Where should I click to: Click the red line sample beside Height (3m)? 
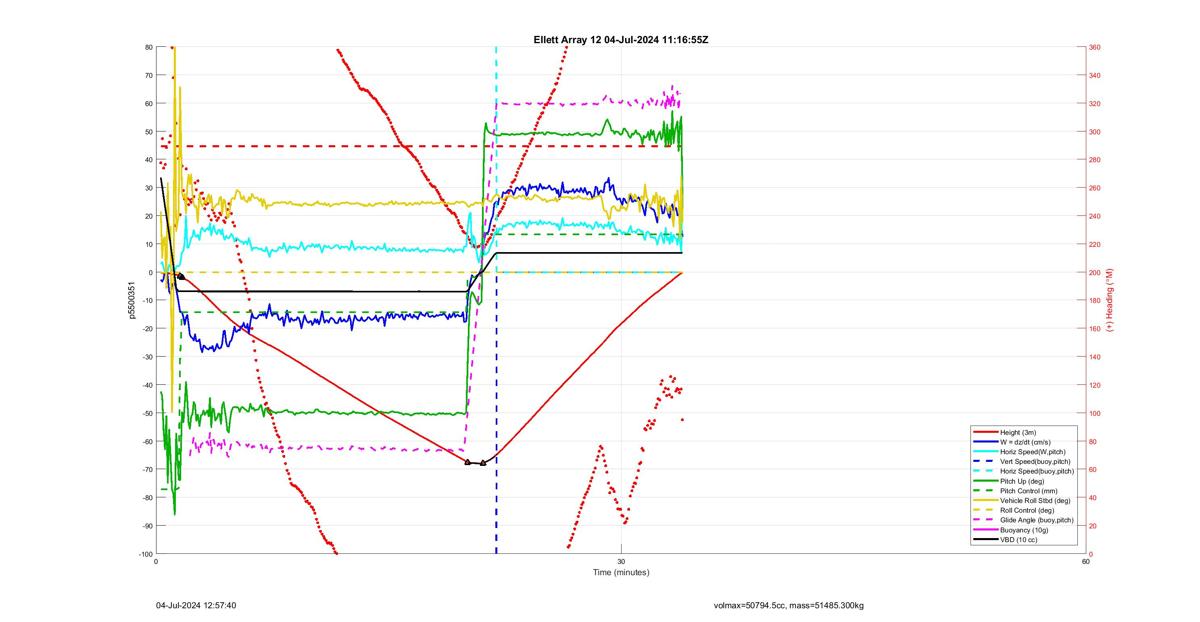tap(984, 432)
